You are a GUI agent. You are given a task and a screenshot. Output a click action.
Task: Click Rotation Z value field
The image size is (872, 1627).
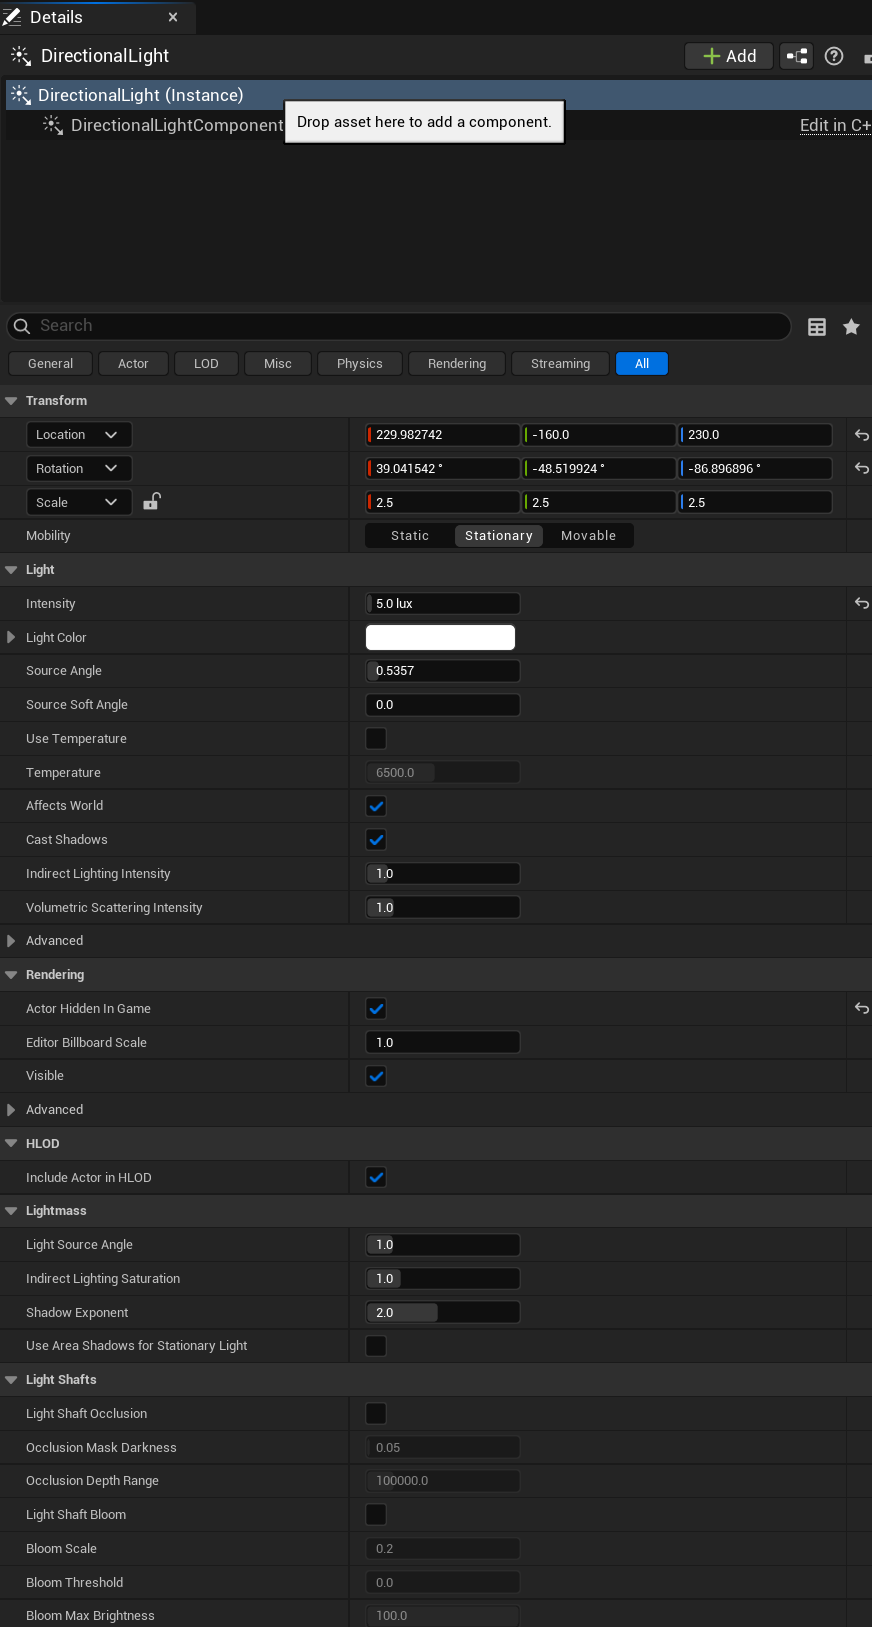click(x=756, y=468)
